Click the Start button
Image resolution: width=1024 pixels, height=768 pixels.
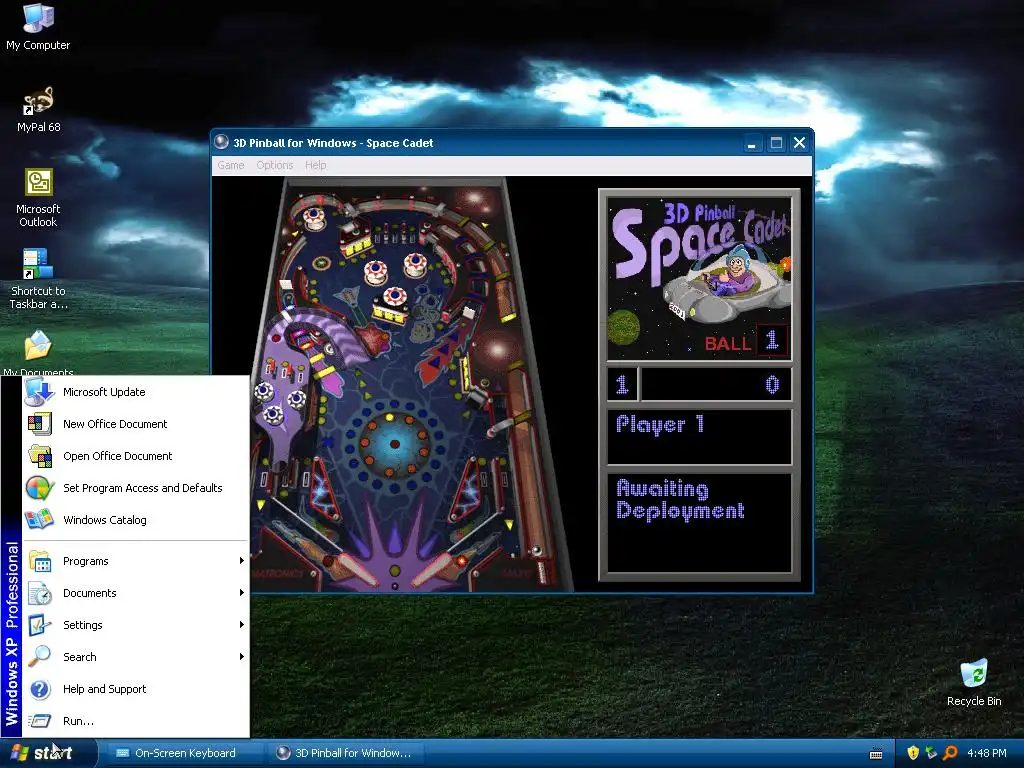point(48,753)
